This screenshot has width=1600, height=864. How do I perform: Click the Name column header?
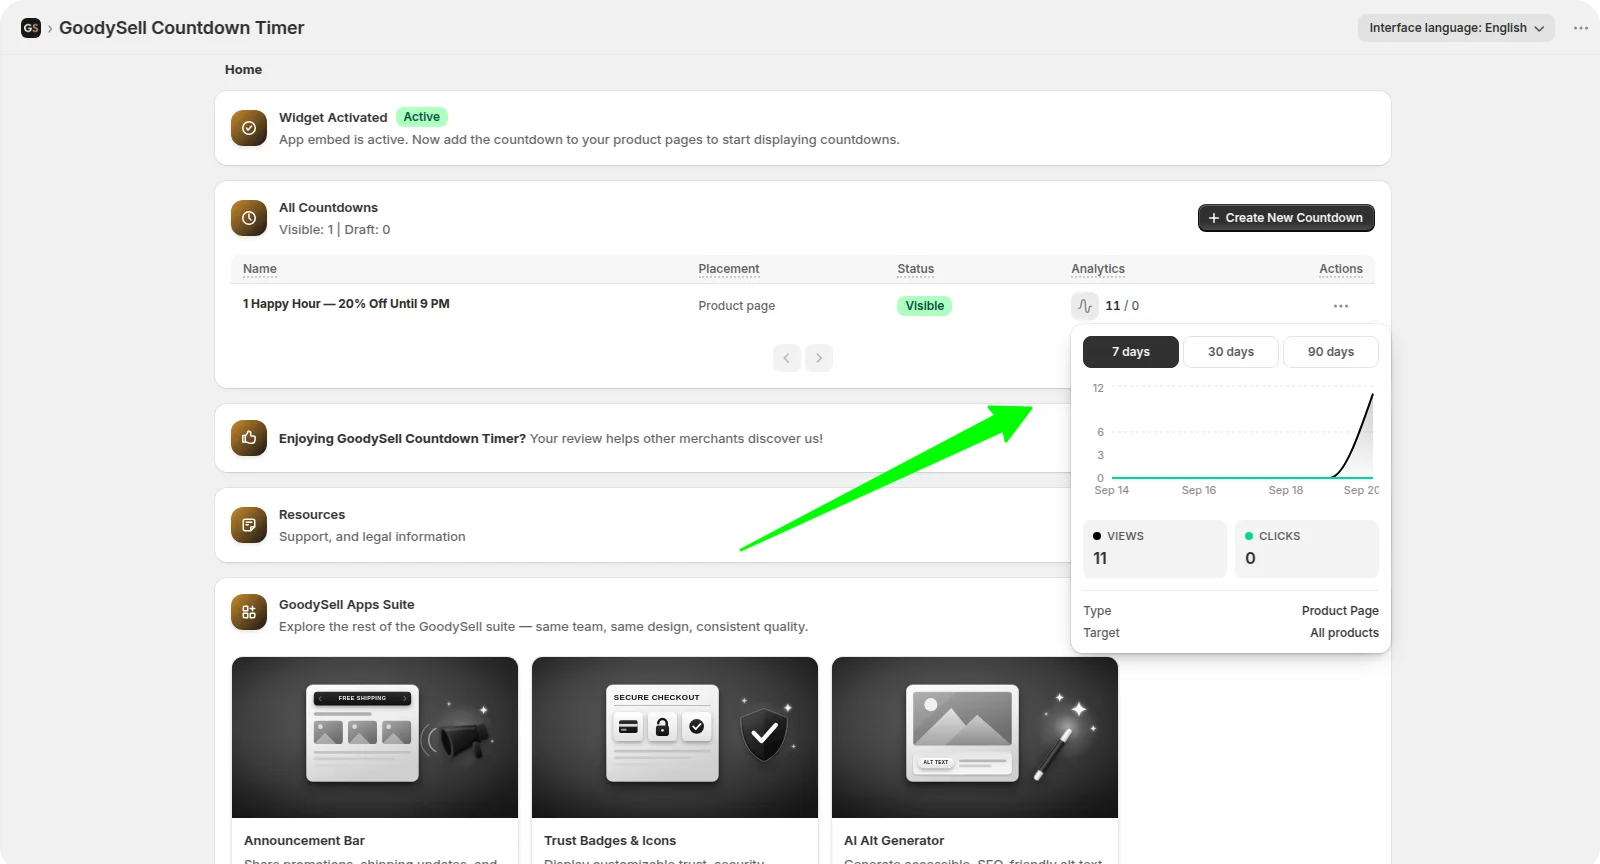260,269
